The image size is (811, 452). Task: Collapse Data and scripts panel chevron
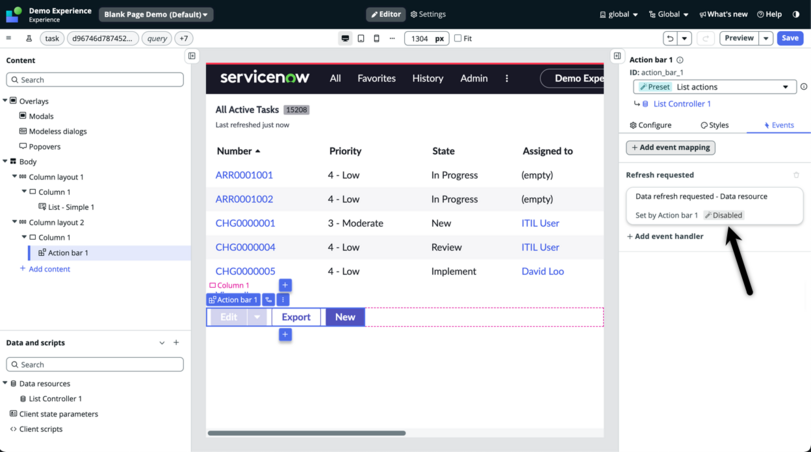coord(162,343)
